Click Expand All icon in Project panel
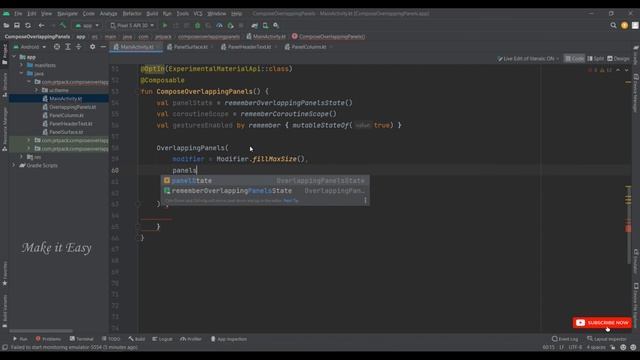Image resolution: width=640 pixels, height=360 pixels. click(x=68, y=47)
